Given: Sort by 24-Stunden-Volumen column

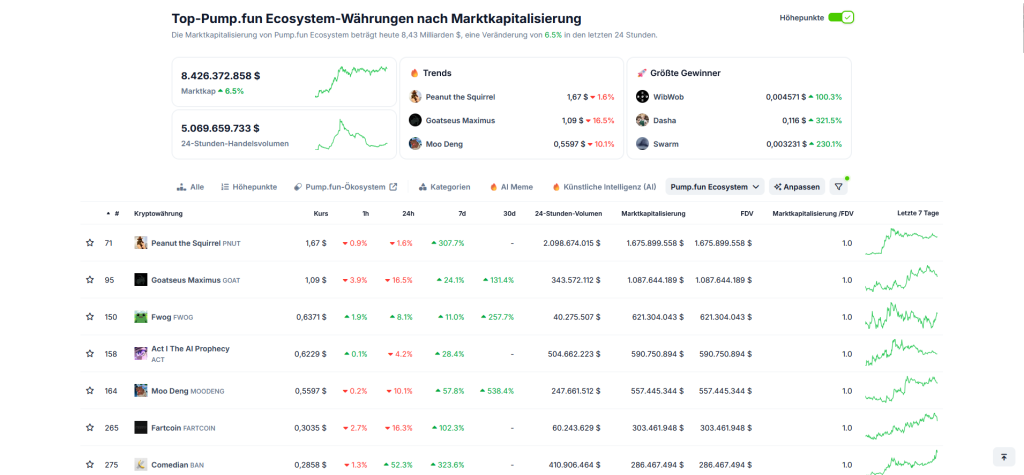Looking at the screenshot, I should 568,214.
